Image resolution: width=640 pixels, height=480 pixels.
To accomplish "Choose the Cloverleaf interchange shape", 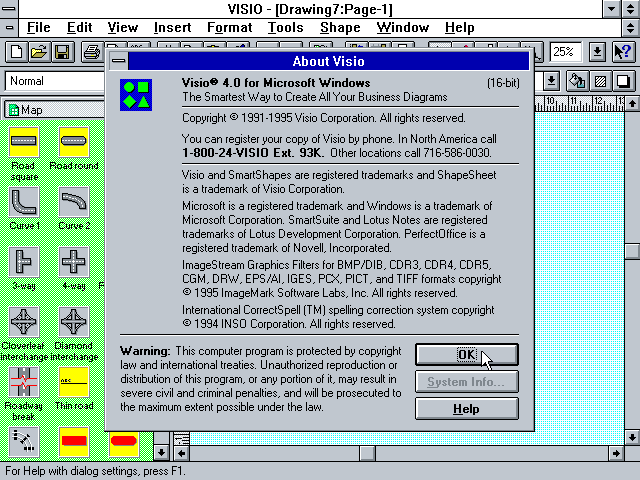I will [x=24, y=322].
